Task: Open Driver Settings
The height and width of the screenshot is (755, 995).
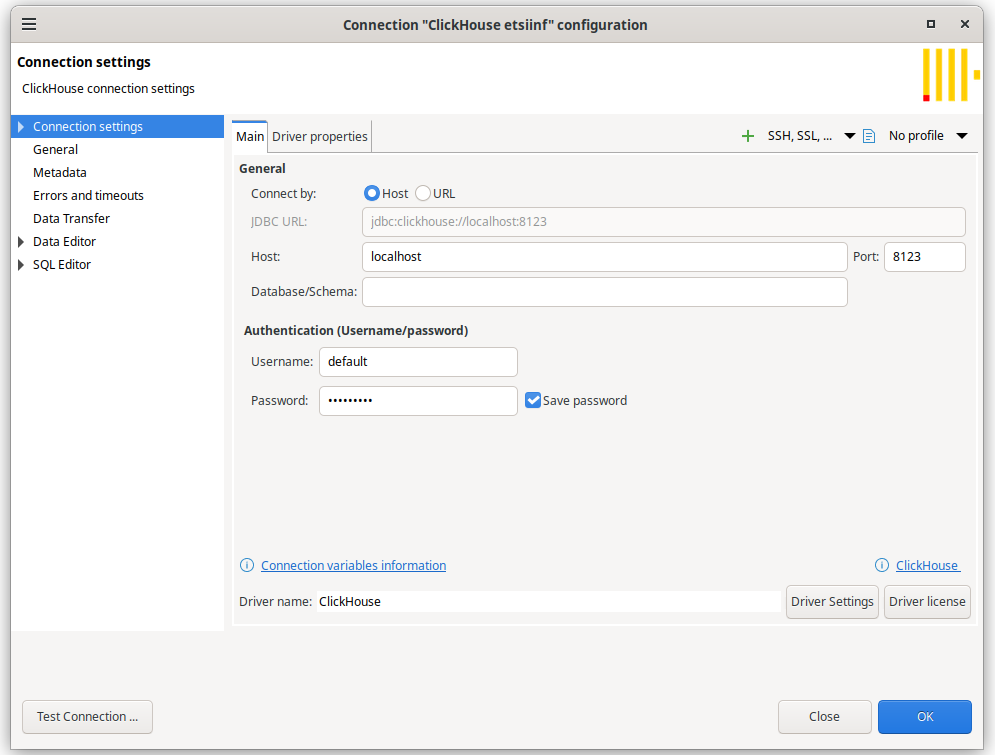Action: coord(832,601)
